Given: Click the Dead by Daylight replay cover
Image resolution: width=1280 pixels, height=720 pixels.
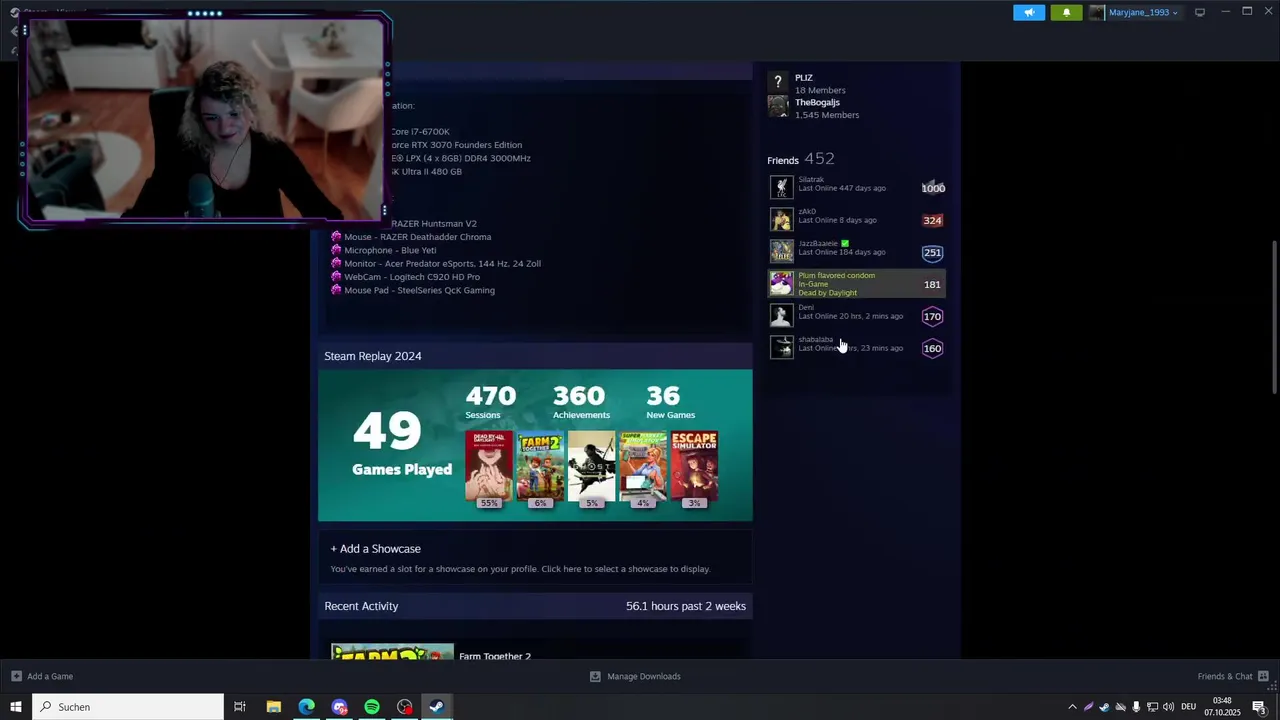Looking at the screenshot, I should (489, 466).
